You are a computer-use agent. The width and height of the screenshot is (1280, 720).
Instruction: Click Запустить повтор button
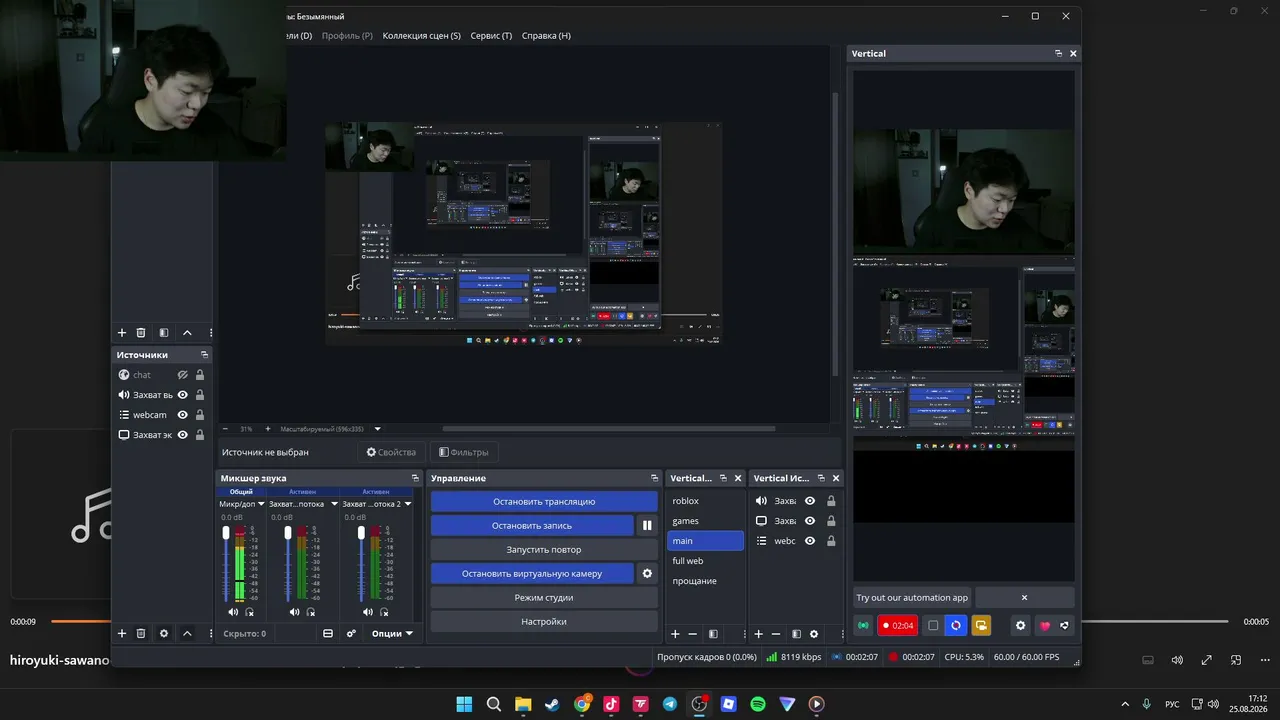[x=544, y=549]
